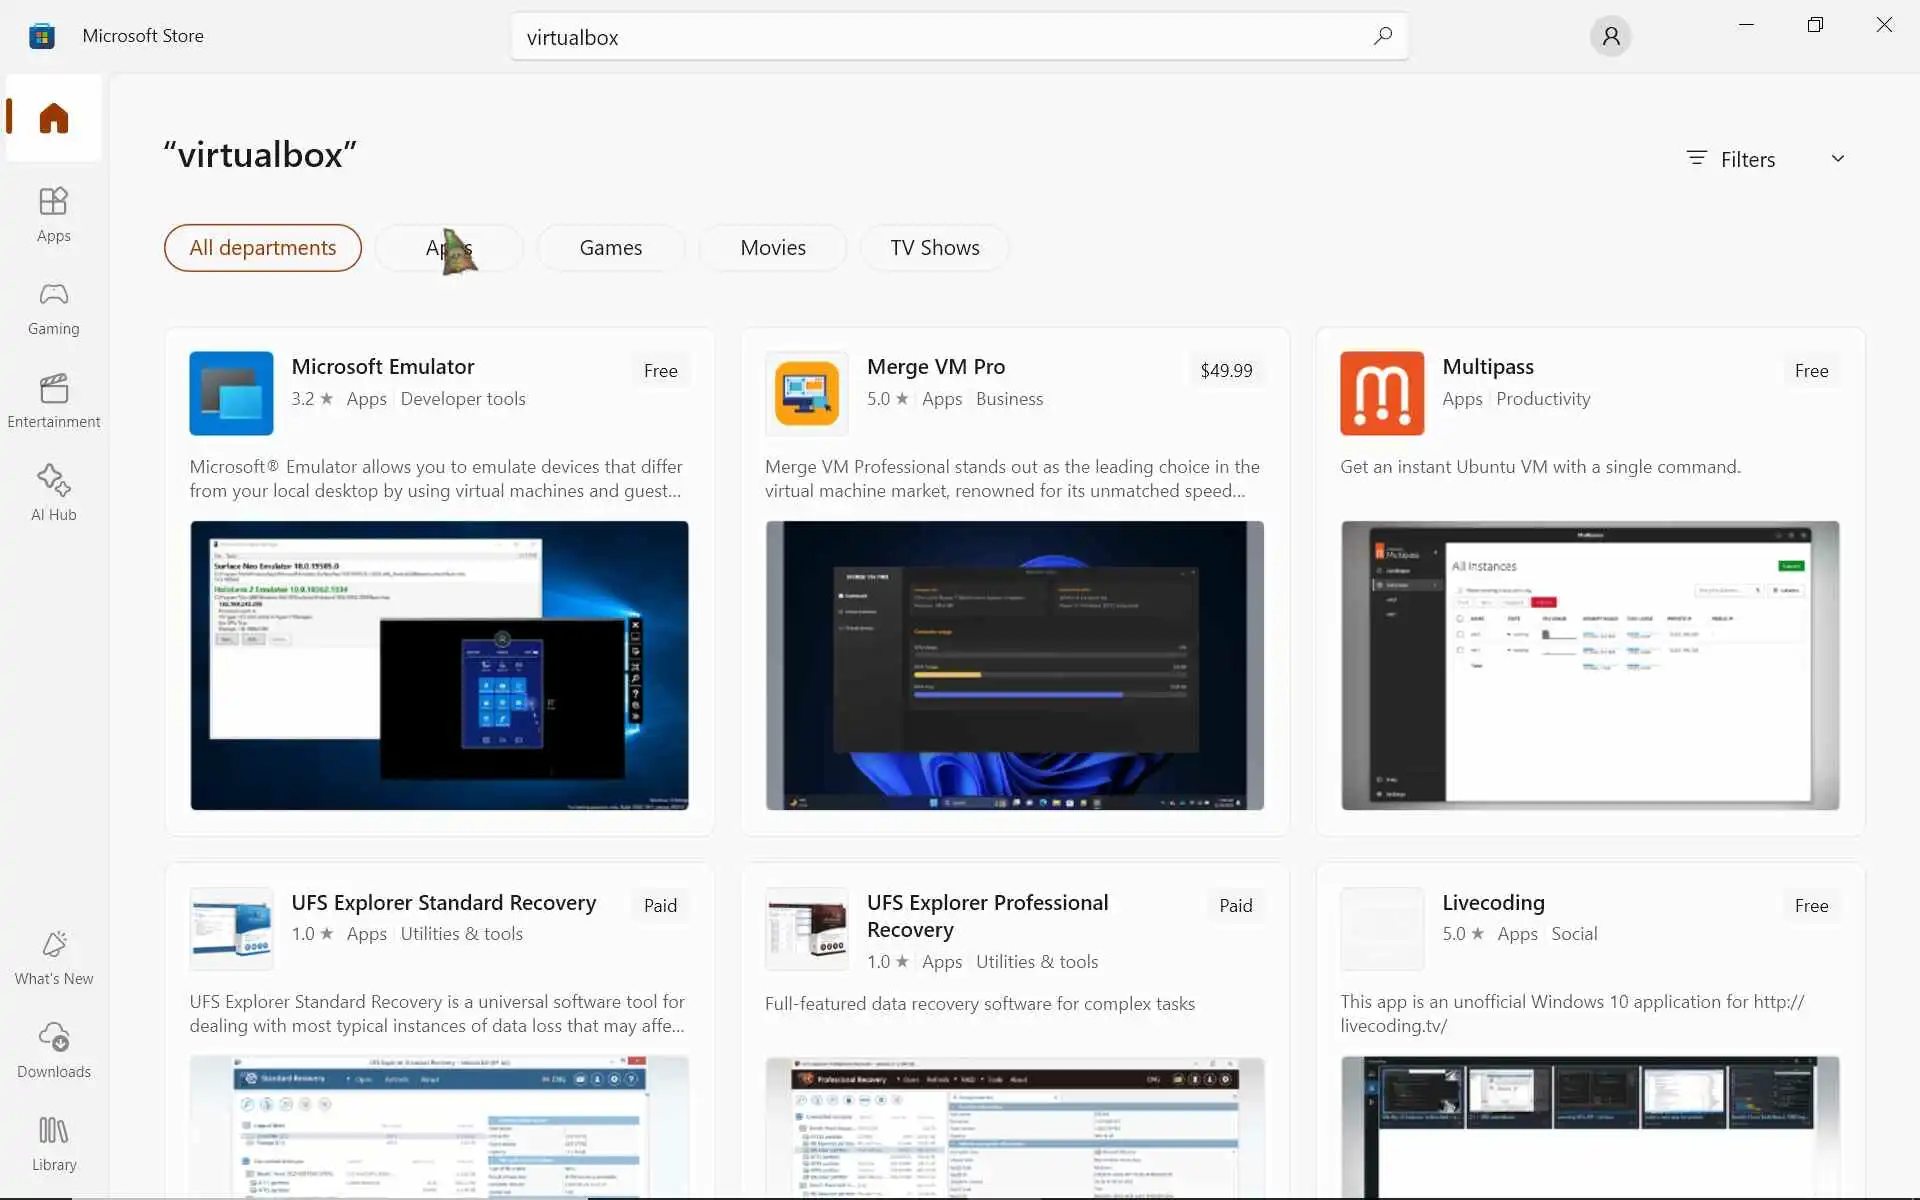Viewport: 1920px width, 1200px height.
Task: Go to Home in the sidebar
Action: pyautogui.click(x=54, y=118)
